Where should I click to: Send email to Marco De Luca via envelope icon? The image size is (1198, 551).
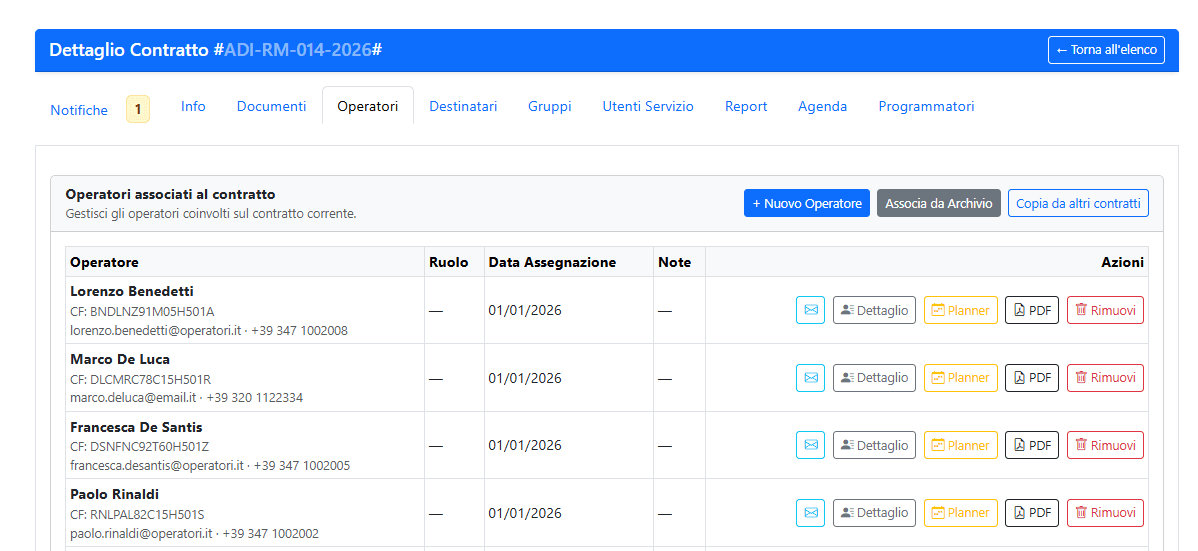click(x=810, y=378)
